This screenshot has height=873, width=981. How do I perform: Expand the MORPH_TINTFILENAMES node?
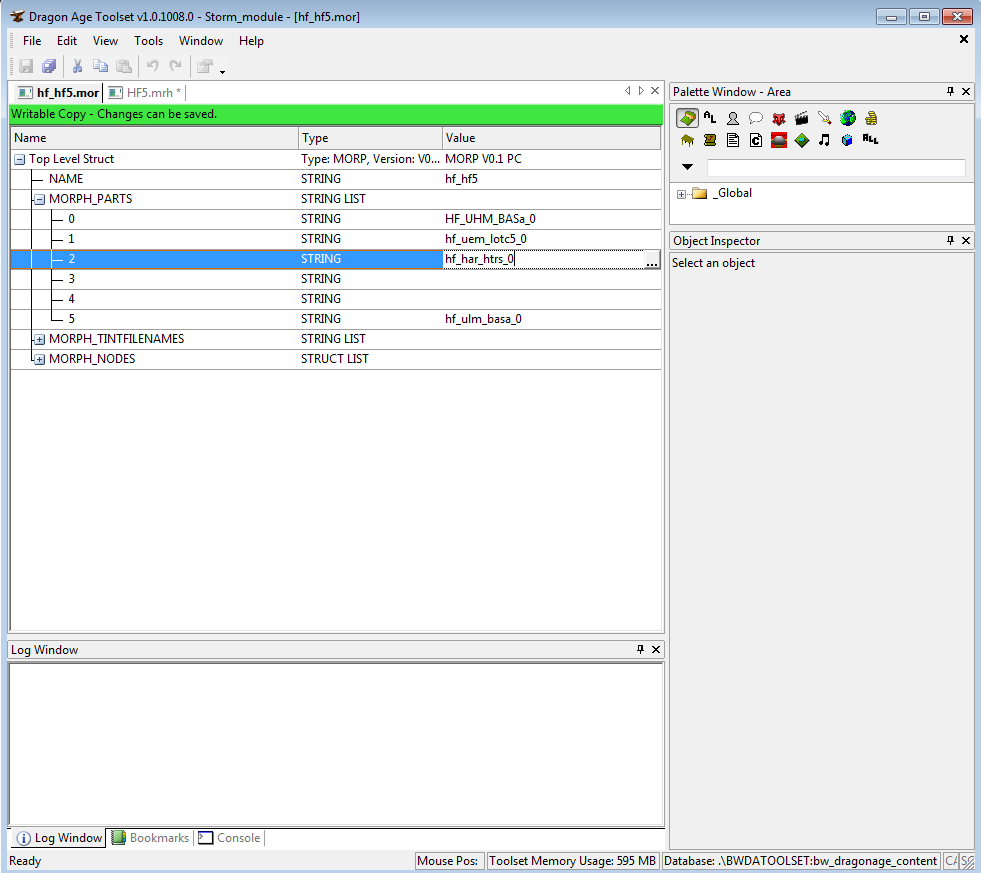(x=39, y=339)
